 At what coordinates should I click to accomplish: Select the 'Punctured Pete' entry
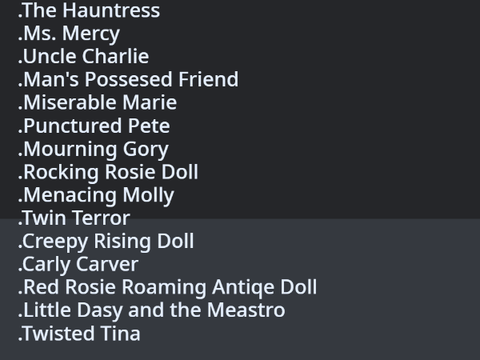pyautogui.click(x=94, y=126)
